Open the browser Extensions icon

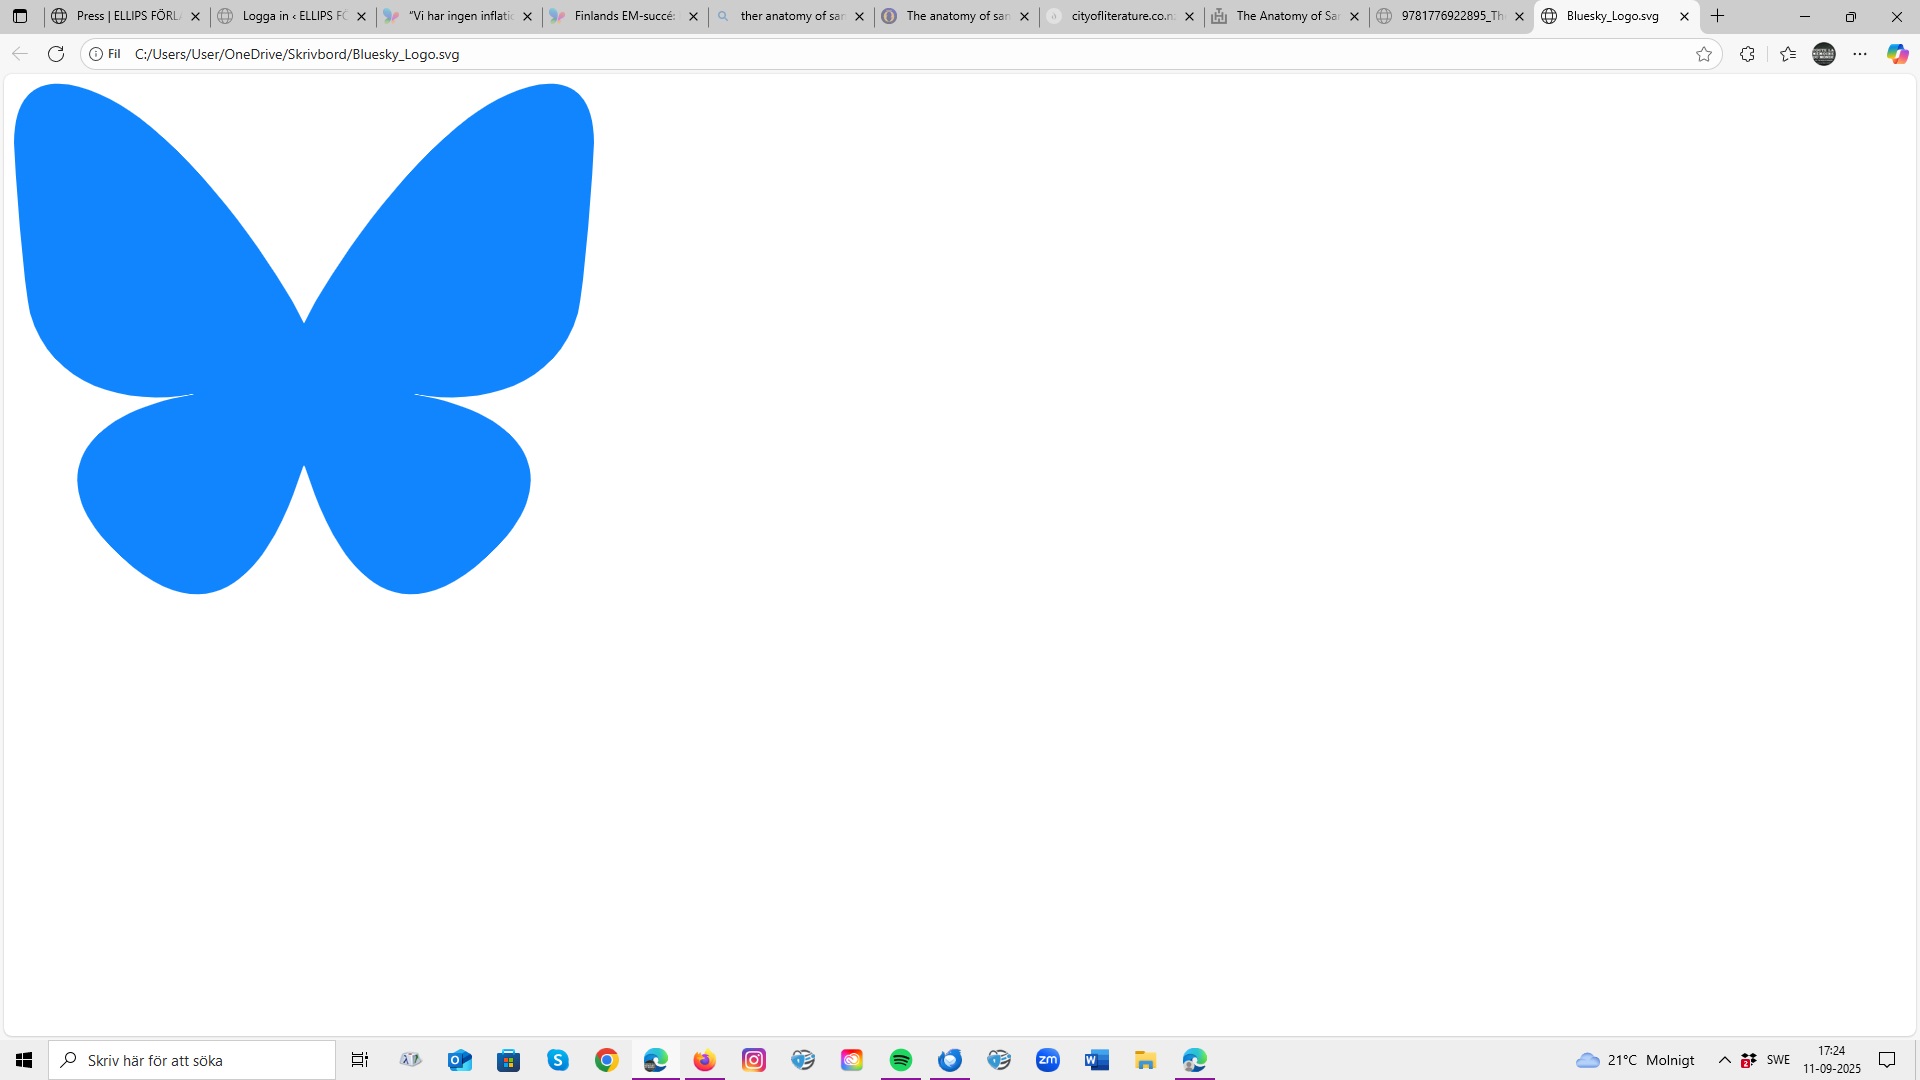(x=1747, y=54)
